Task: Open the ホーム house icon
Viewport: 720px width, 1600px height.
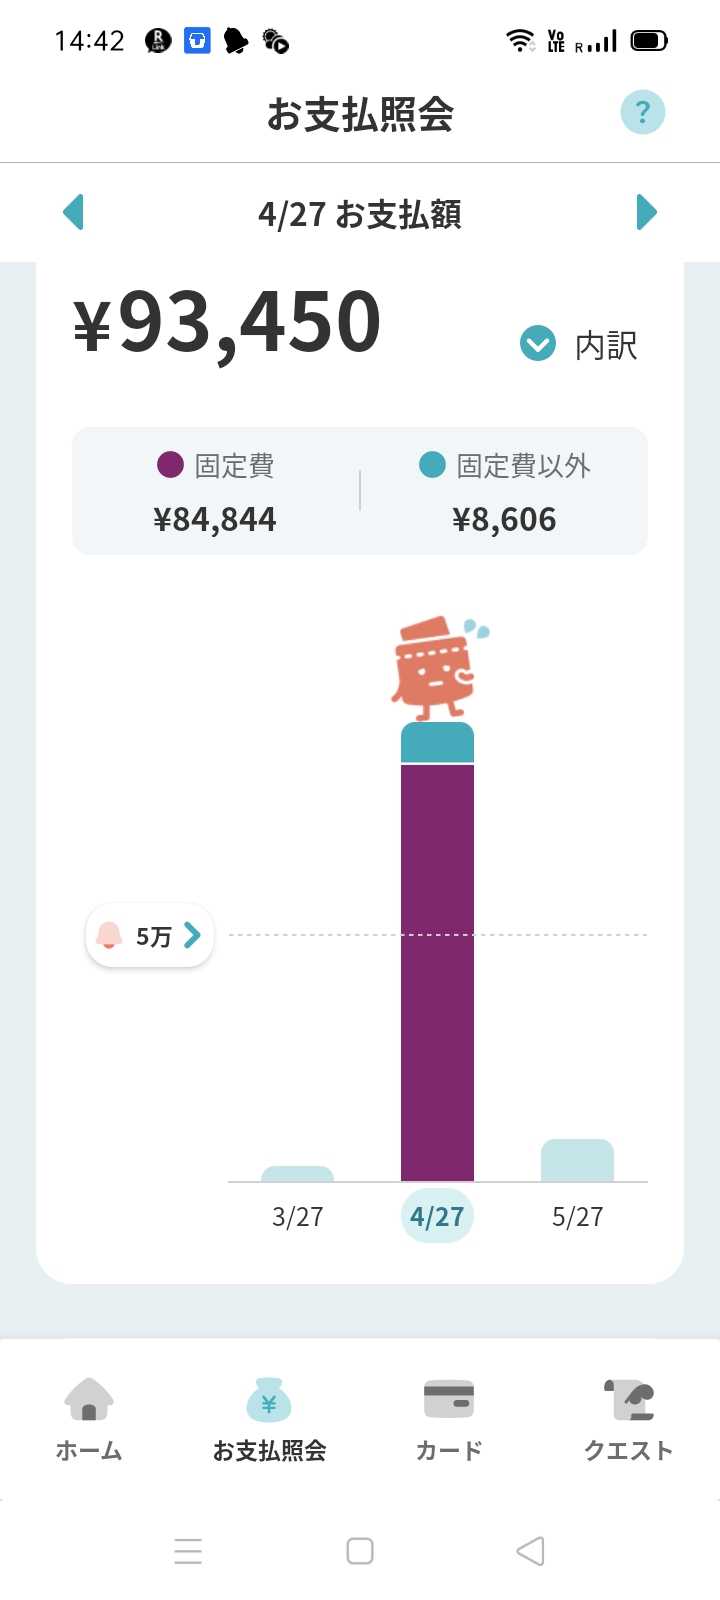Action: click(x=89, y=1399)
